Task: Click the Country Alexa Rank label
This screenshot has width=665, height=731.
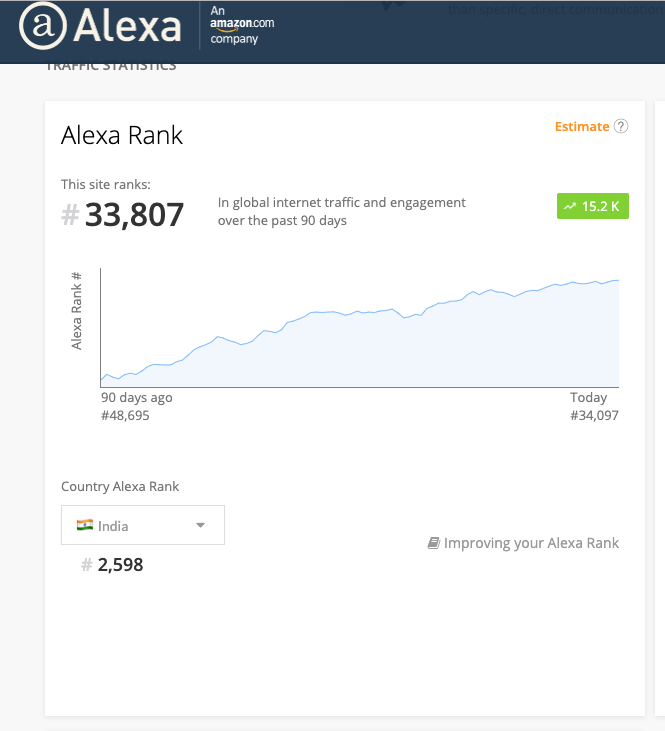Action: pyautogui.click(x=120, y=487)
